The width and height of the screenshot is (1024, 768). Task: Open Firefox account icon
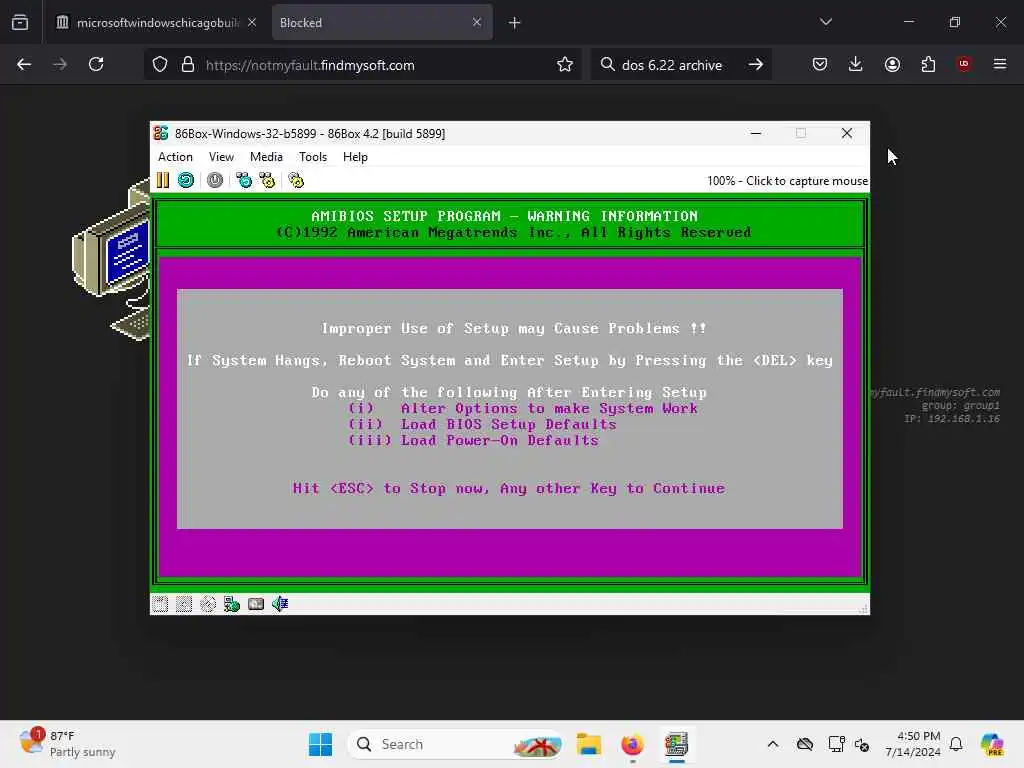coord(892,64)
